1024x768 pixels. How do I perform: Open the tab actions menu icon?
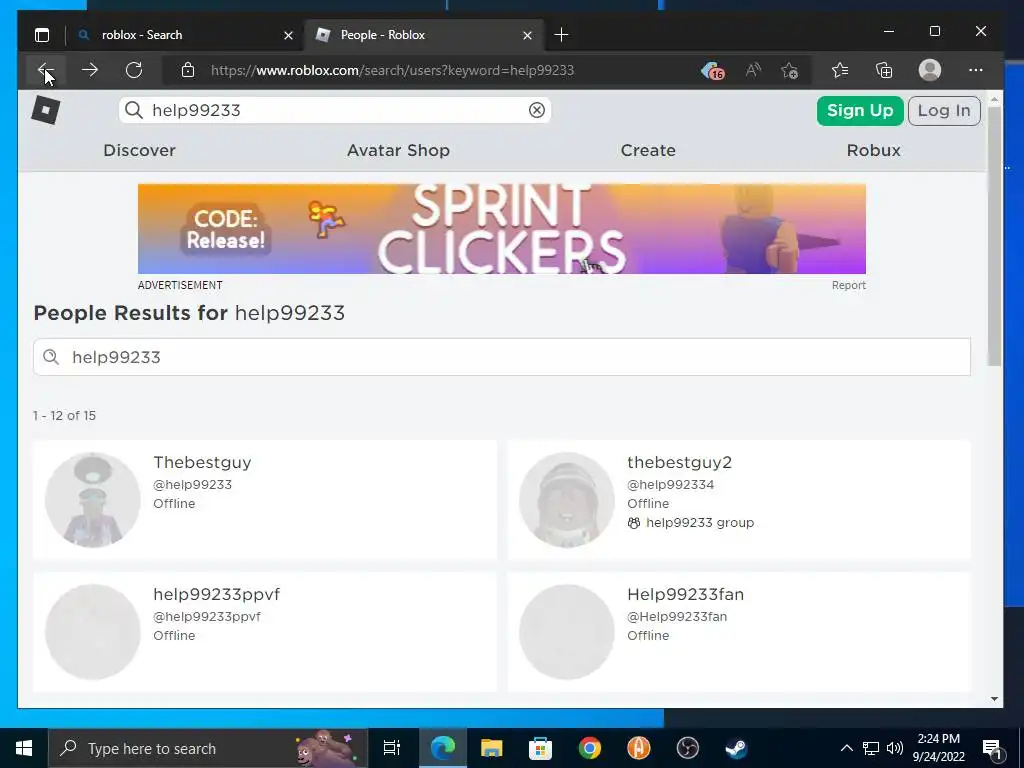(42, 35)
